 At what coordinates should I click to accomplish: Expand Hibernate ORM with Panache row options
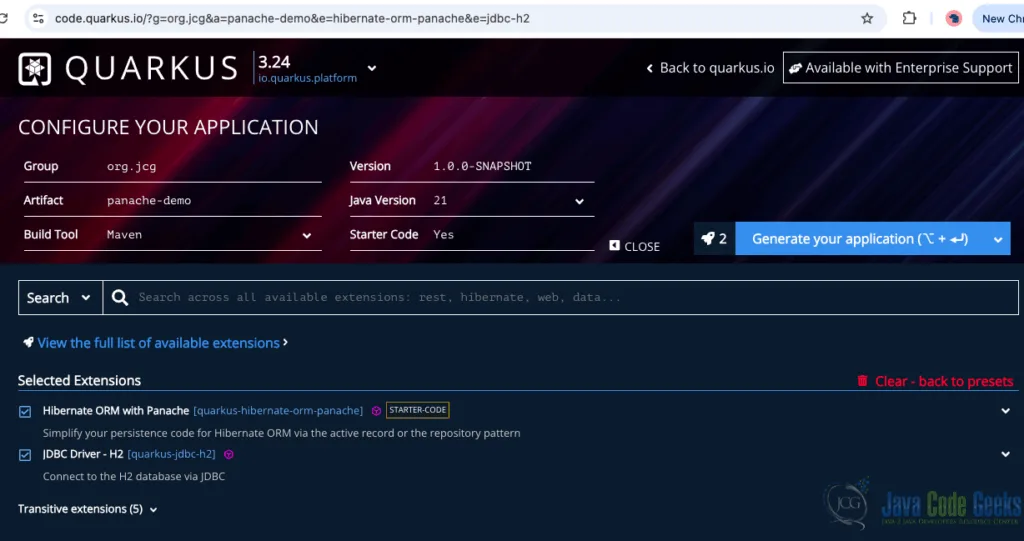(1006, 411)
